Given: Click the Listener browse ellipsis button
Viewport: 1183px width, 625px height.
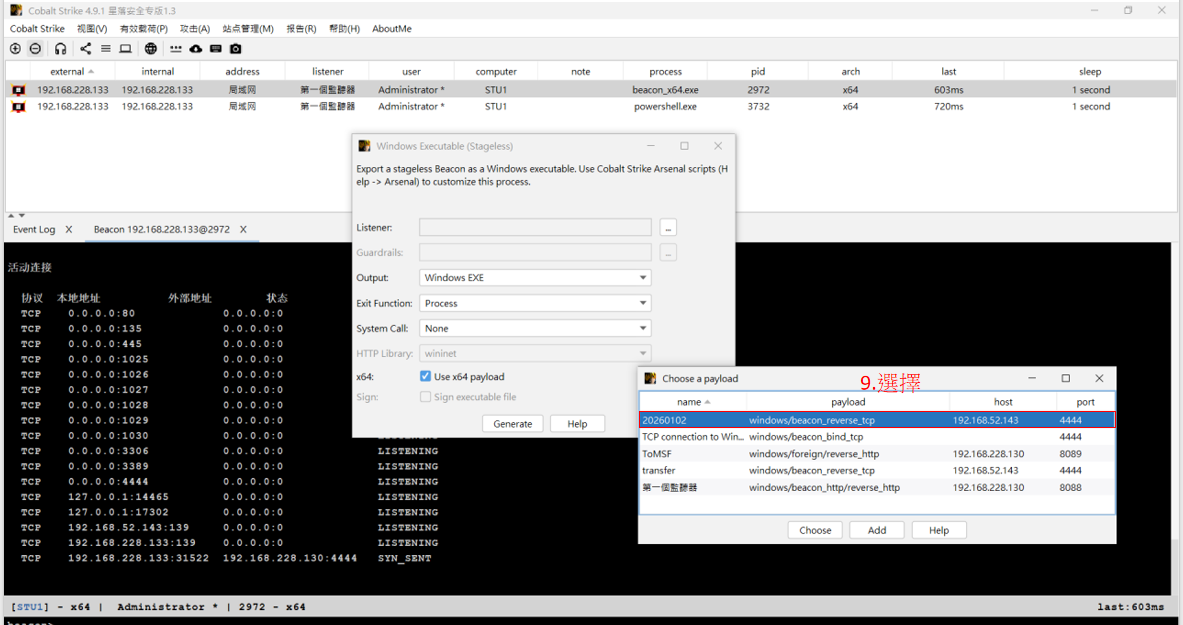Looking at the screenshot, I should [x=668, y=227].
